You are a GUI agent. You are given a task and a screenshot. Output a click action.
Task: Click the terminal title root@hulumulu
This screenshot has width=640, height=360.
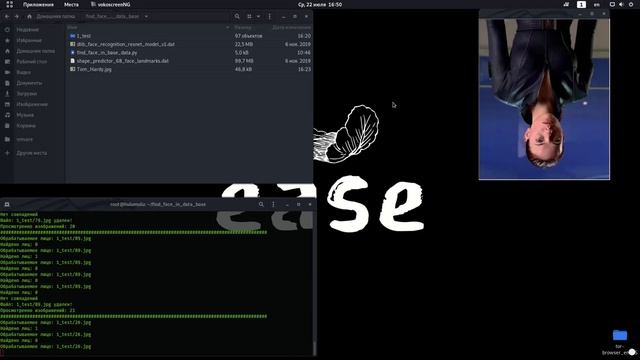158,204
